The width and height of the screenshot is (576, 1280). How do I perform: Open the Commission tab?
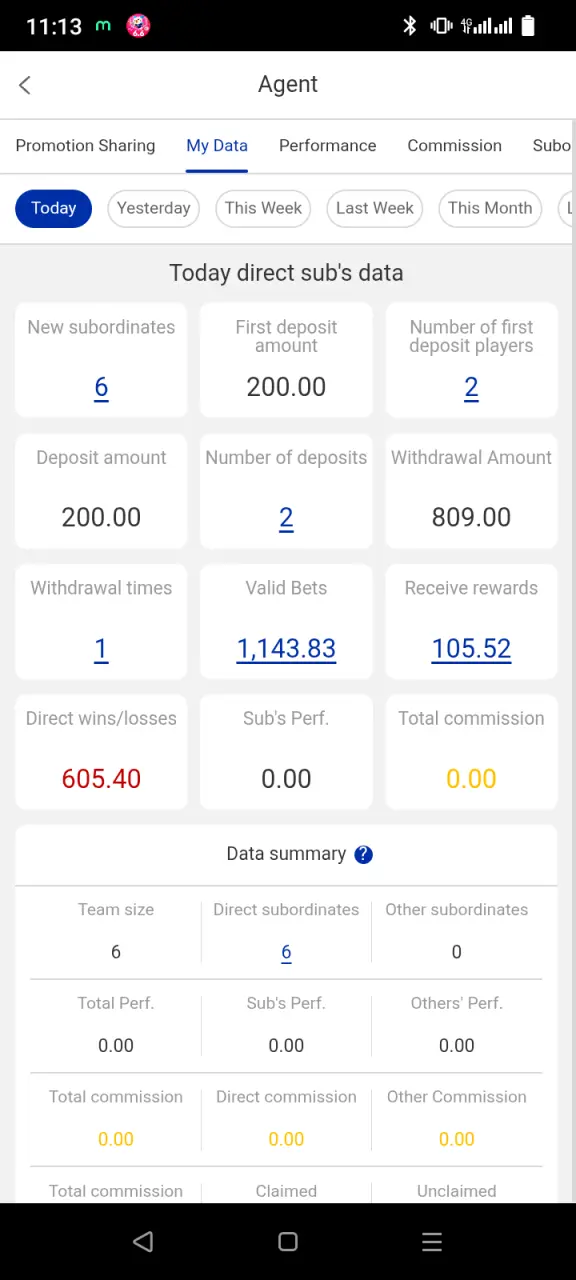[454, 146]
